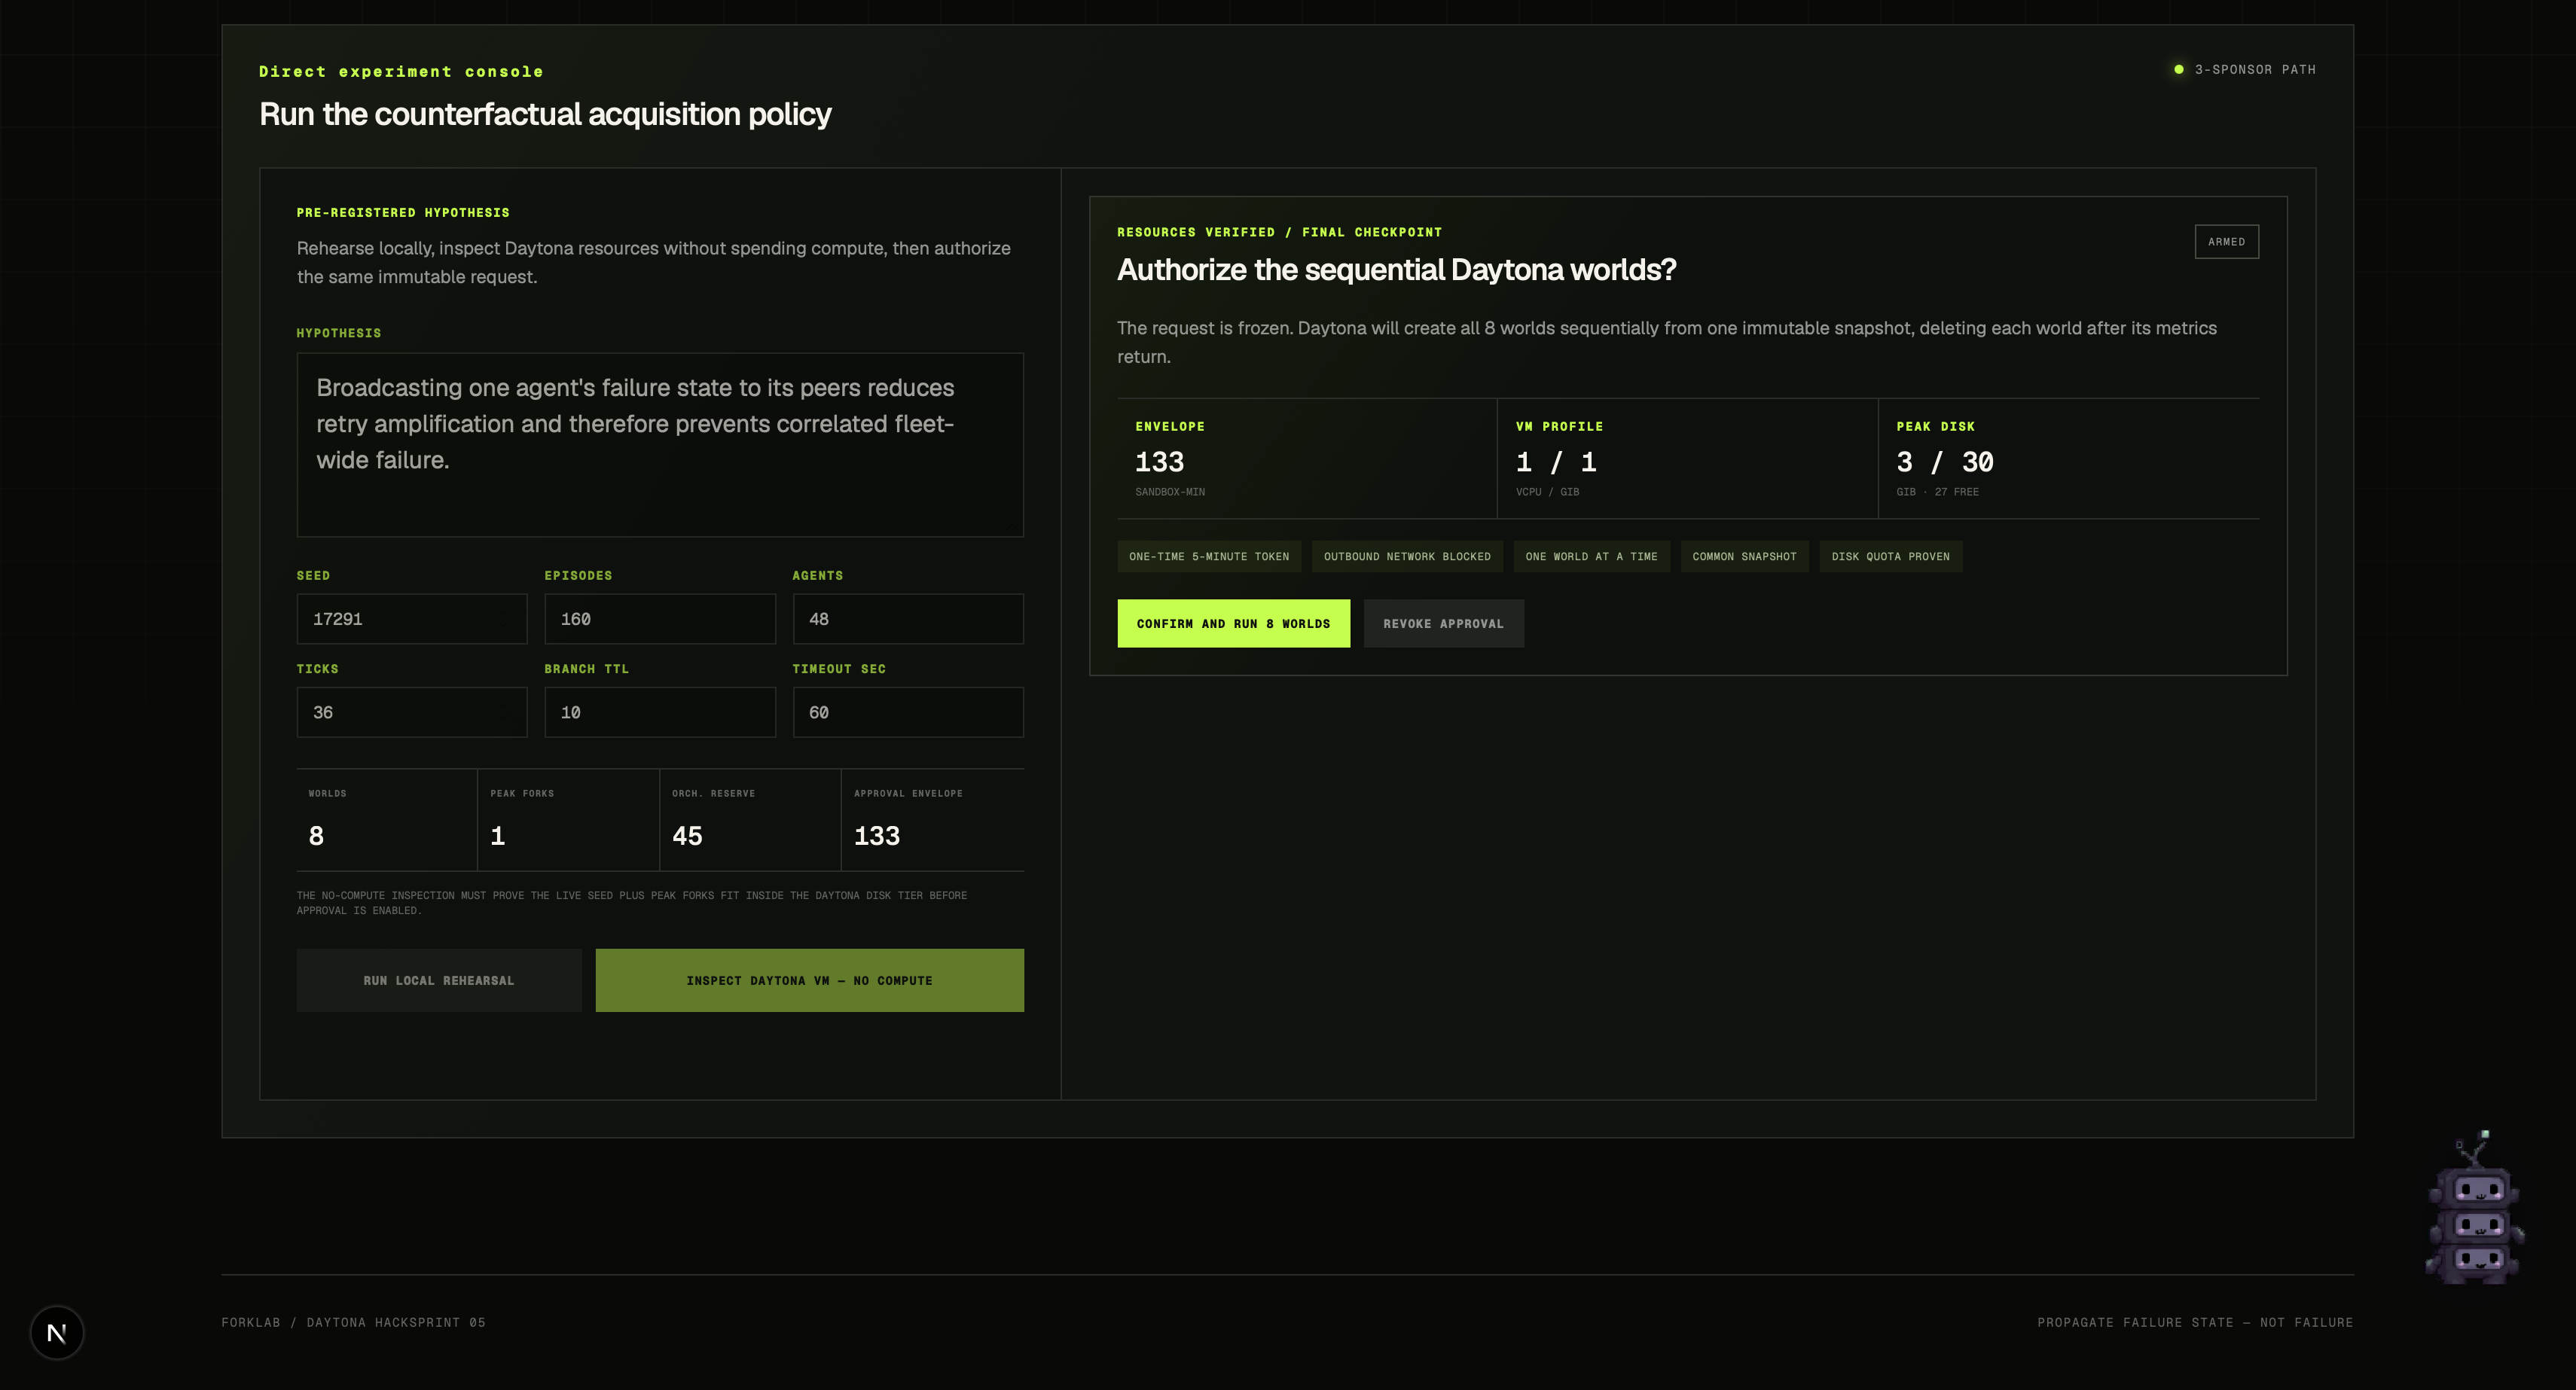Click the Peak Forks stat value 1

coord(498,835)
